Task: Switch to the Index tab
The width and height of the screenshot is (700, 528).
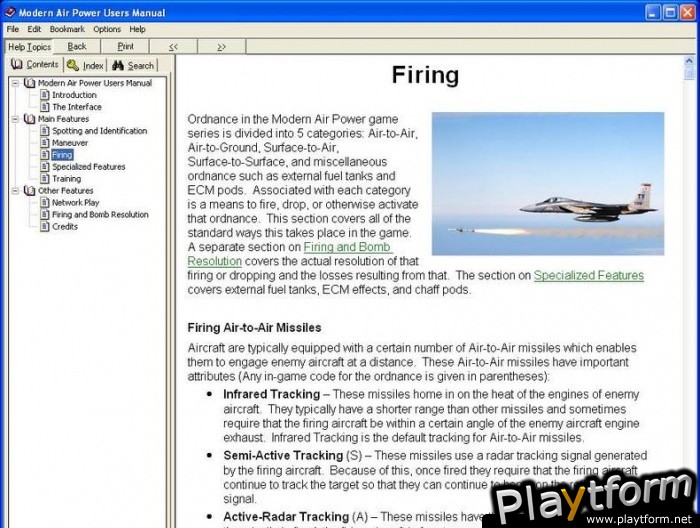Action: 85,66
